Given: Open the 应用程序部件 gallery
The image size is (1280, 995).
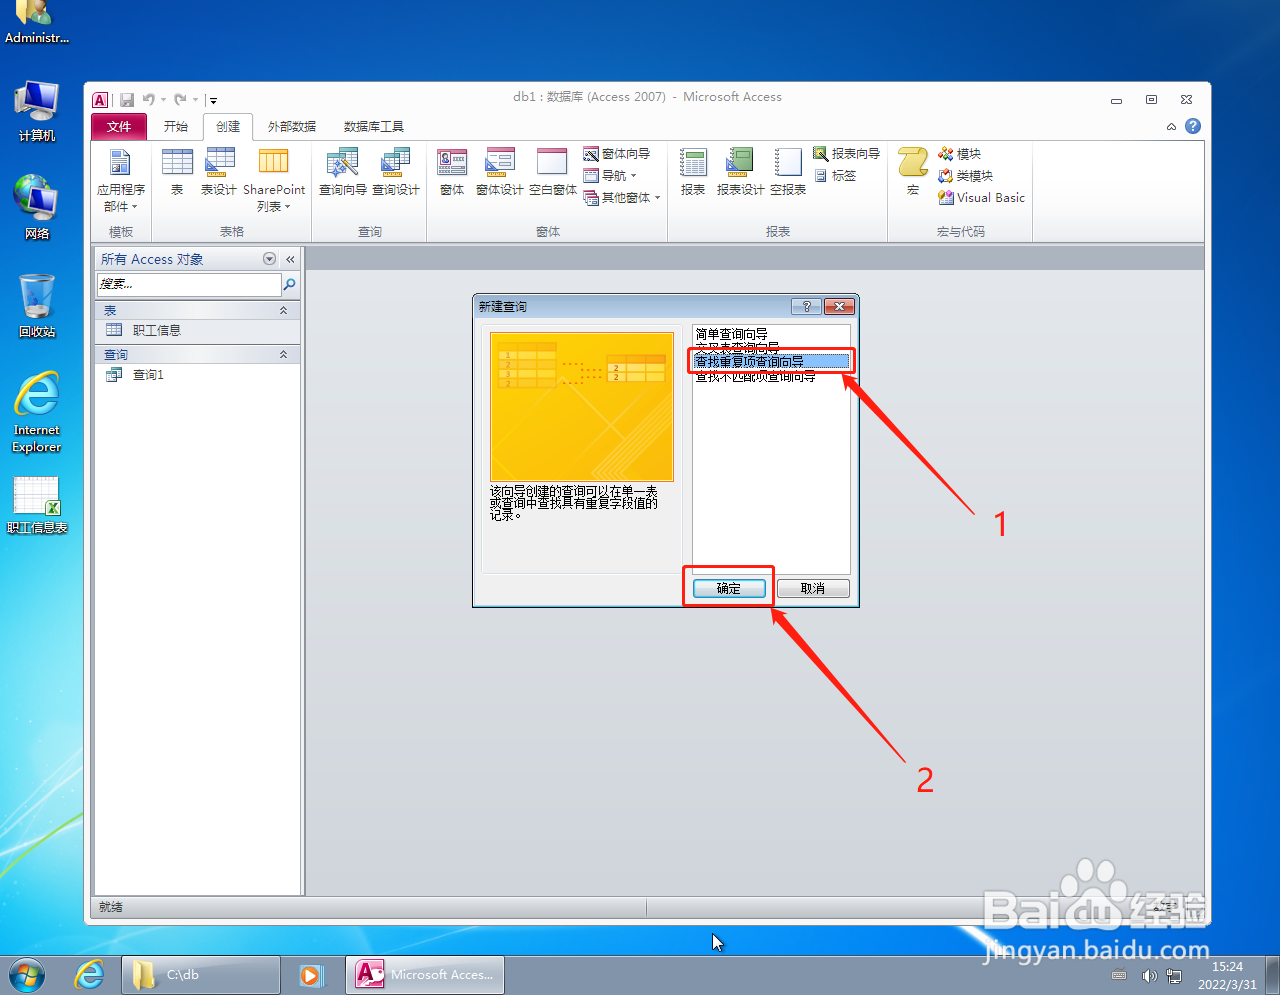Looking at the screenshot, I should click(120, 180).
